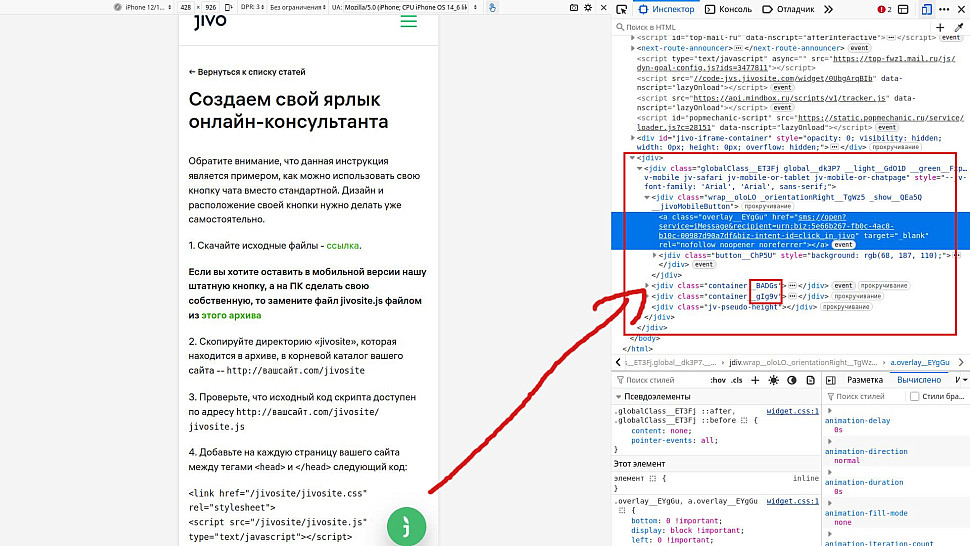Viewport: 970px width, 546px height.
Task: Expand the animation-delay computed property
Action: click(x=830, y=411)
